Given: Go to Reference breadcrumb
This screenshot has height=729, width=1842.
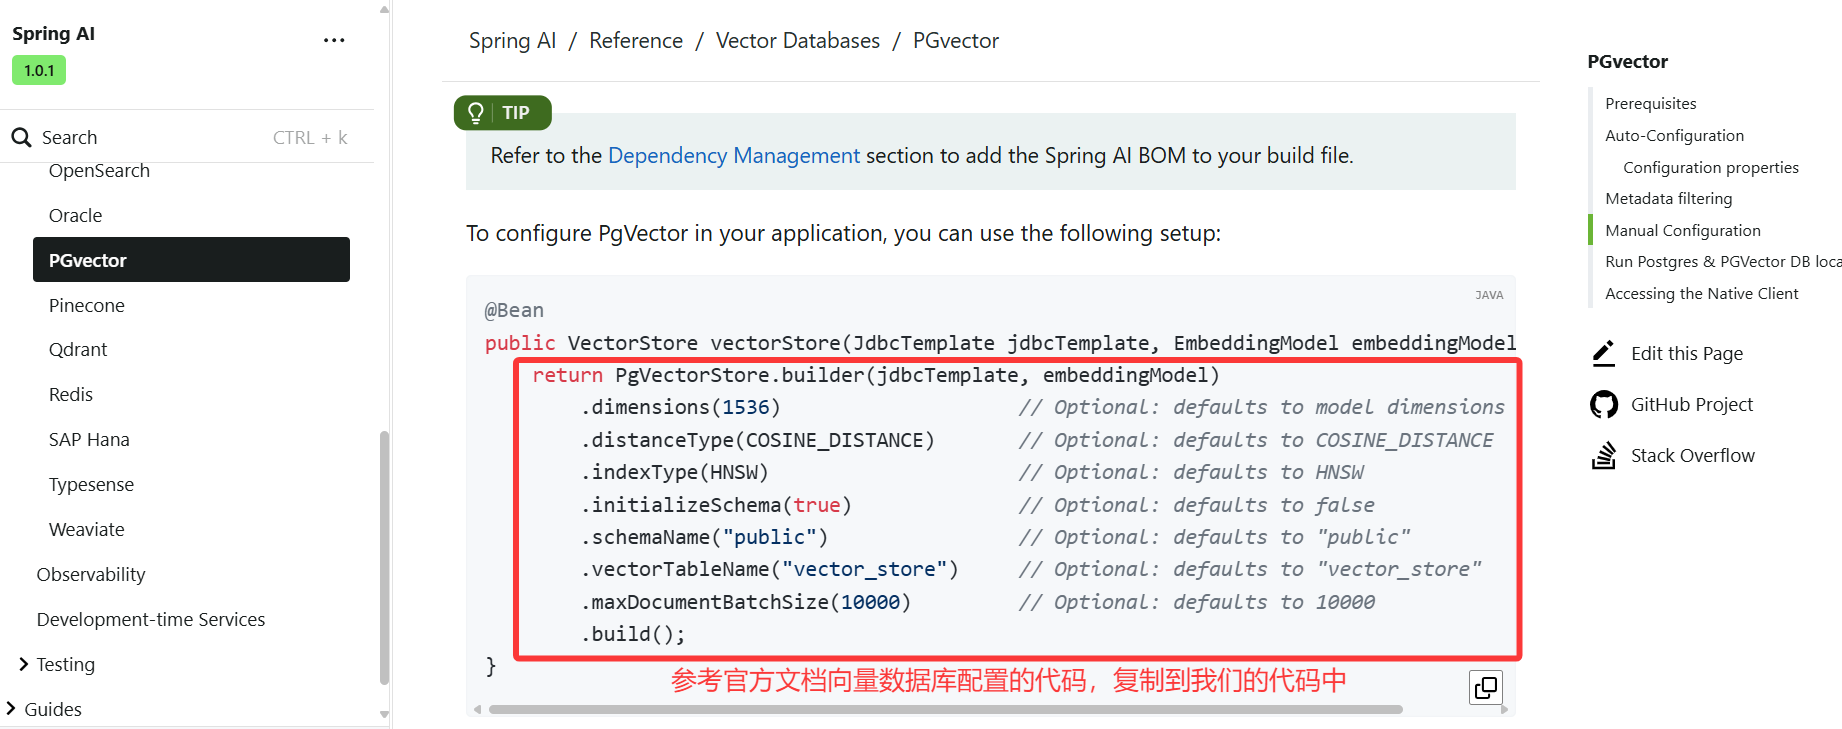Looking at the screenshot, I should click(636, 41).
